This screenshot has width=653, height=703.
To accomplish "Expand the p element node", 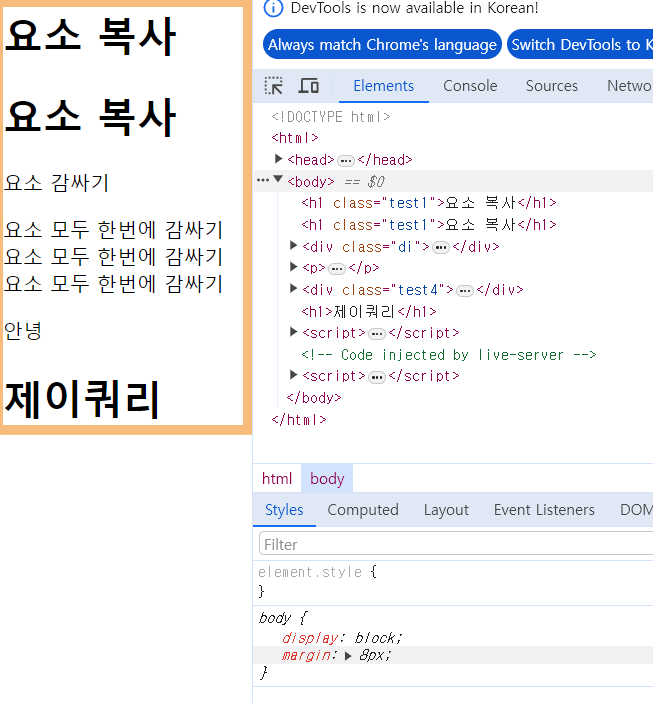I will click(294, 267).
